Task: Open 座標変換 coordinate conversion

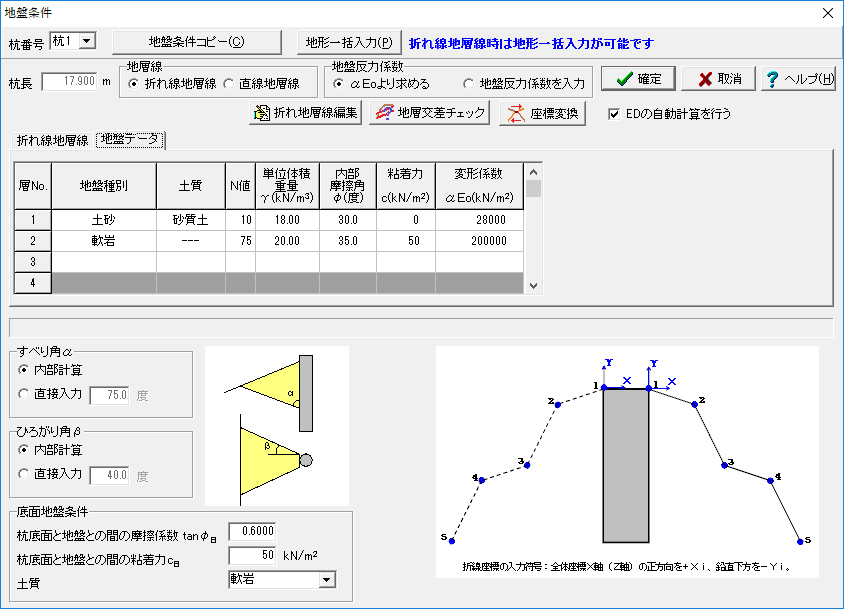Action: pyautogui.click(x=543, y=113)
